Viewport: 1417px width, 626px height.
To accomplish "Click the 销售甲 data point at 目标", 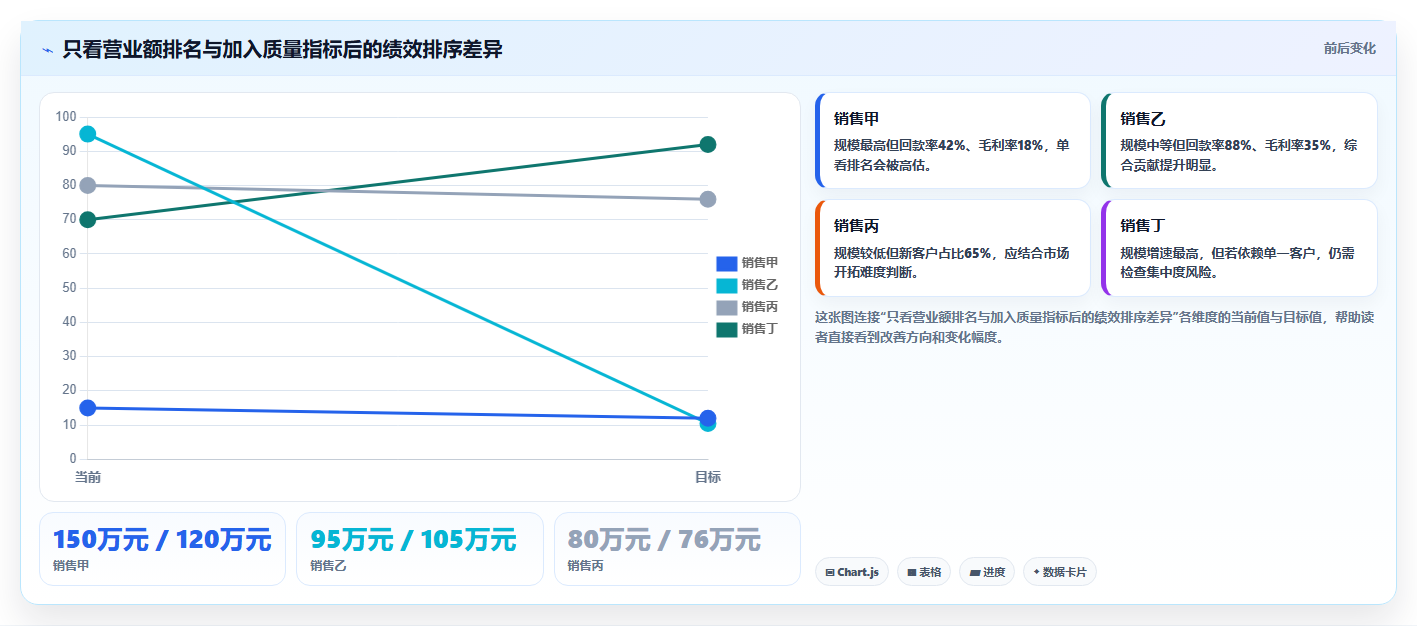I will coord(708,418).
